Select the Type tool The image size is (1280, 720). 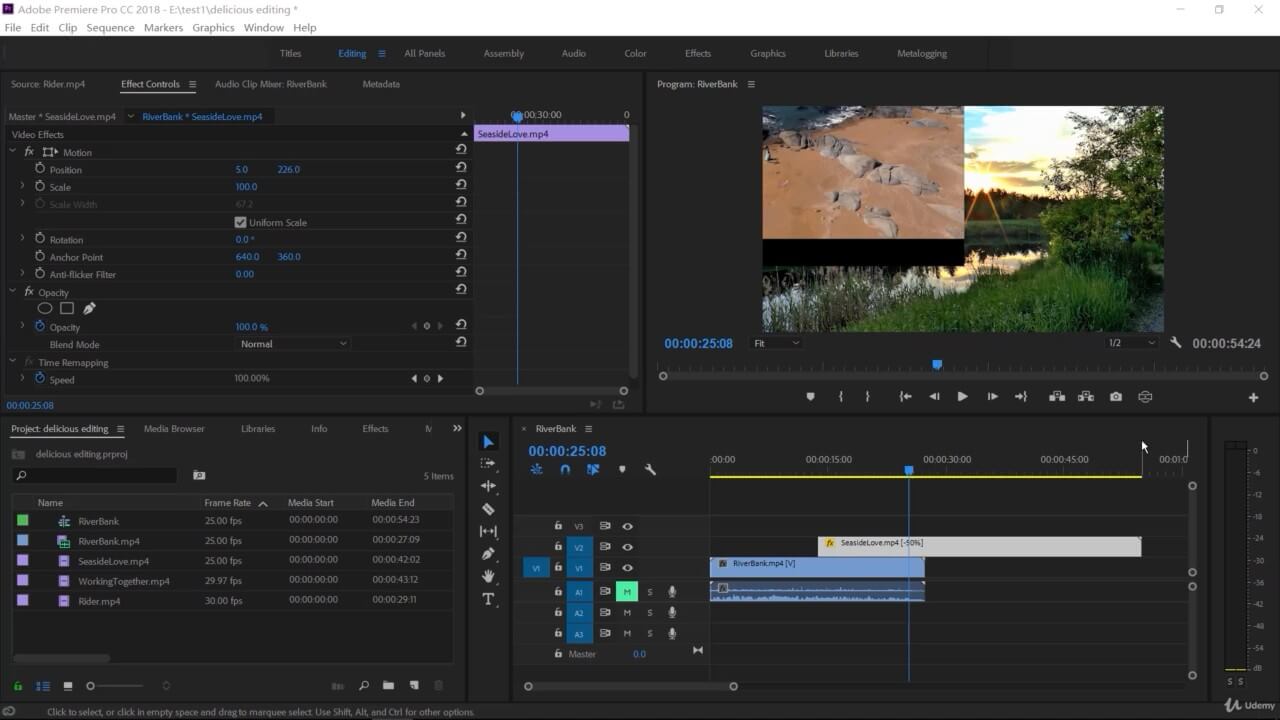coord(488,599)
